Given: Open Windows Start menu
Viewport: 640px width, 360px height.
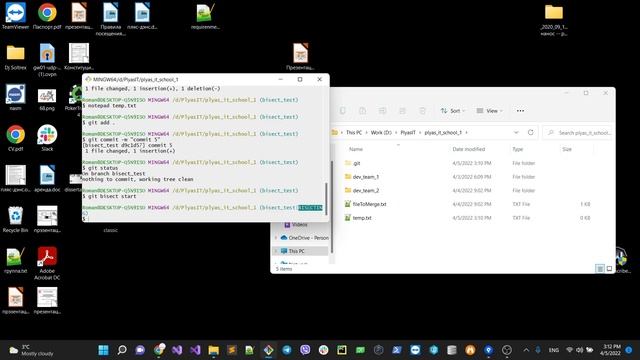Looking at the screenshot, I should [103, 350].
